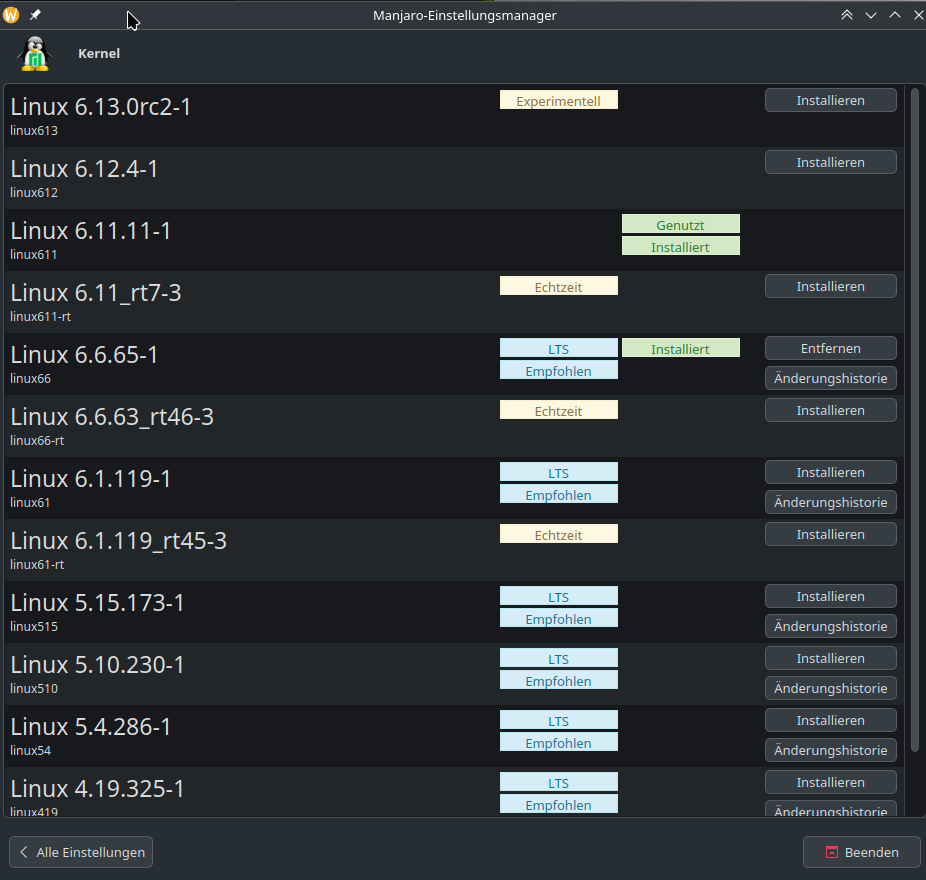This screenshot has height=880, width=926.
Task: Click the linux61-rt package name
Action: 37,565
